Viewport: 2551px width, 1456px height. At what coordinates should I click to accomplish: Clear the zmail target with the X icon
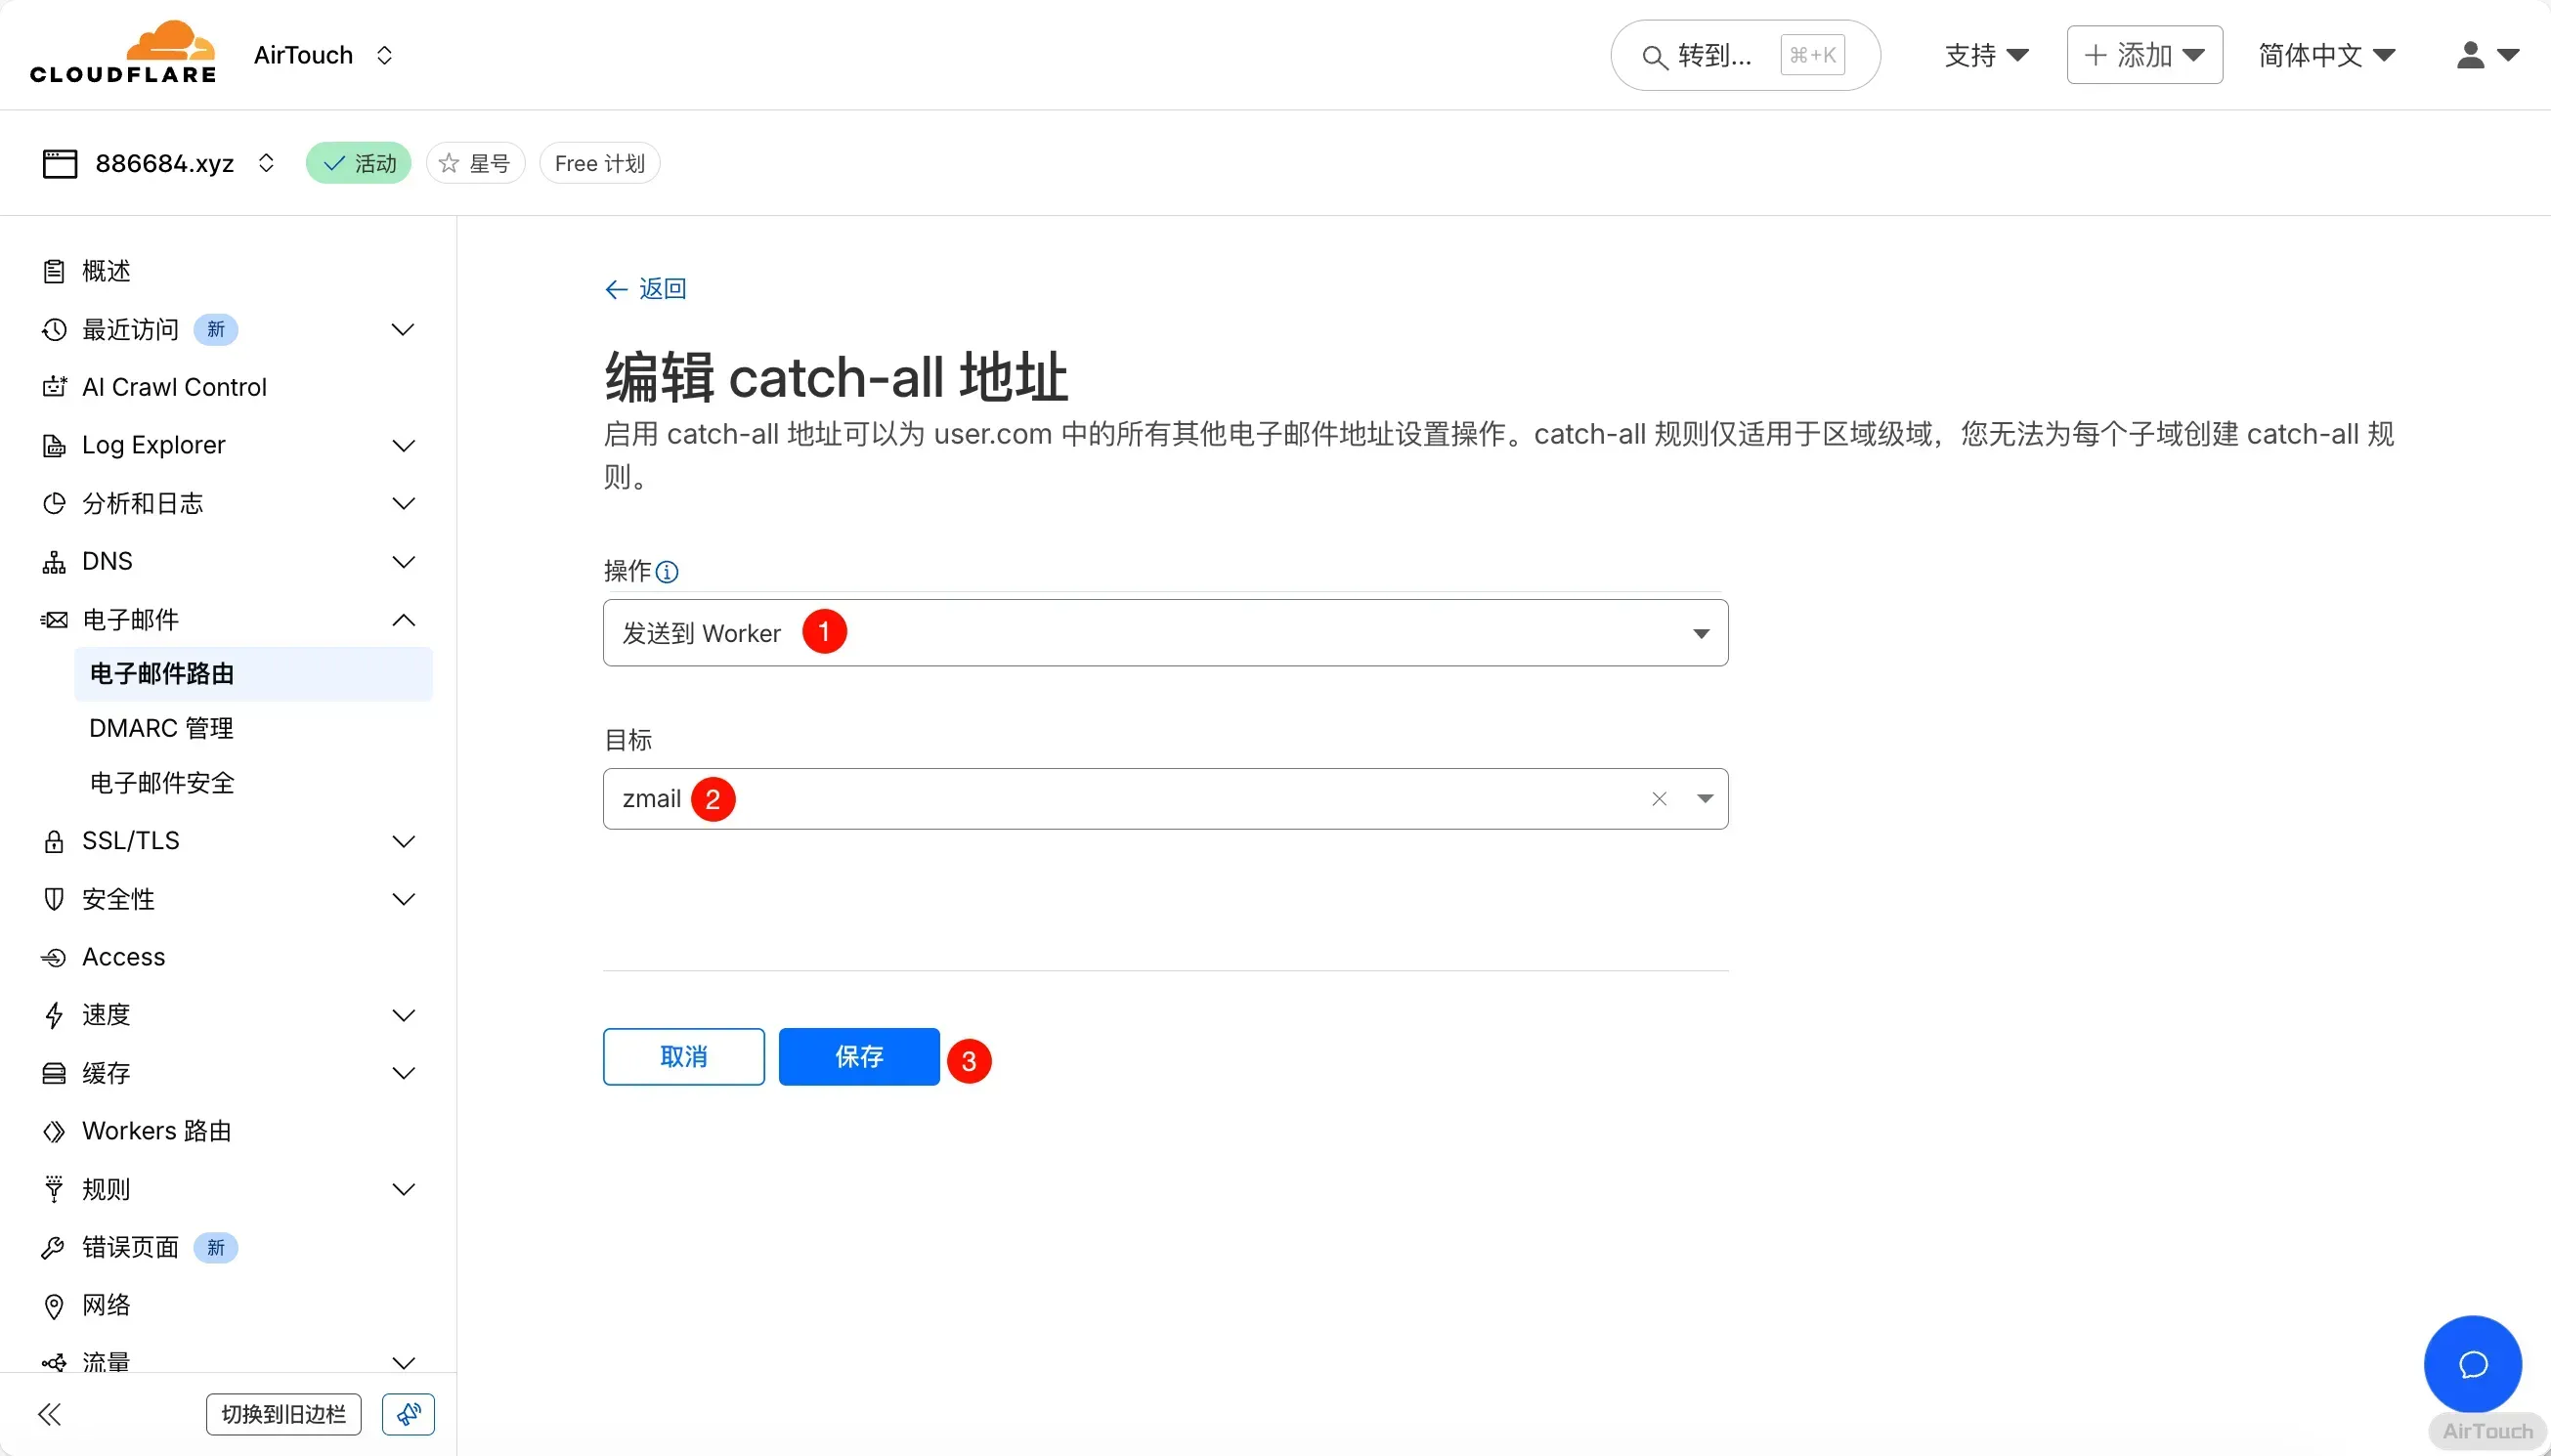[1659, 799]
